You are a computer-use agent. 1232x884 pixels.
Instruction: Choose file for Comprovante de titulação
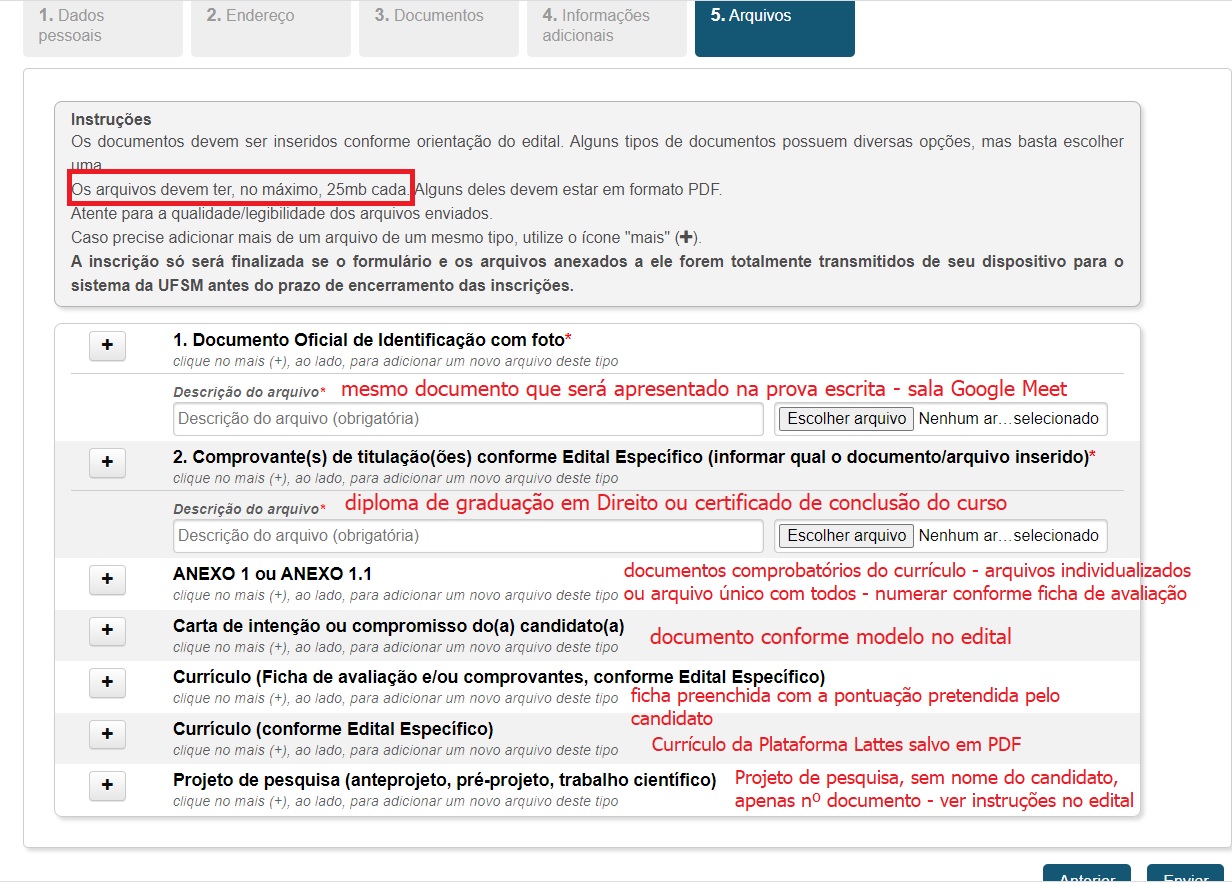(845, 536)
